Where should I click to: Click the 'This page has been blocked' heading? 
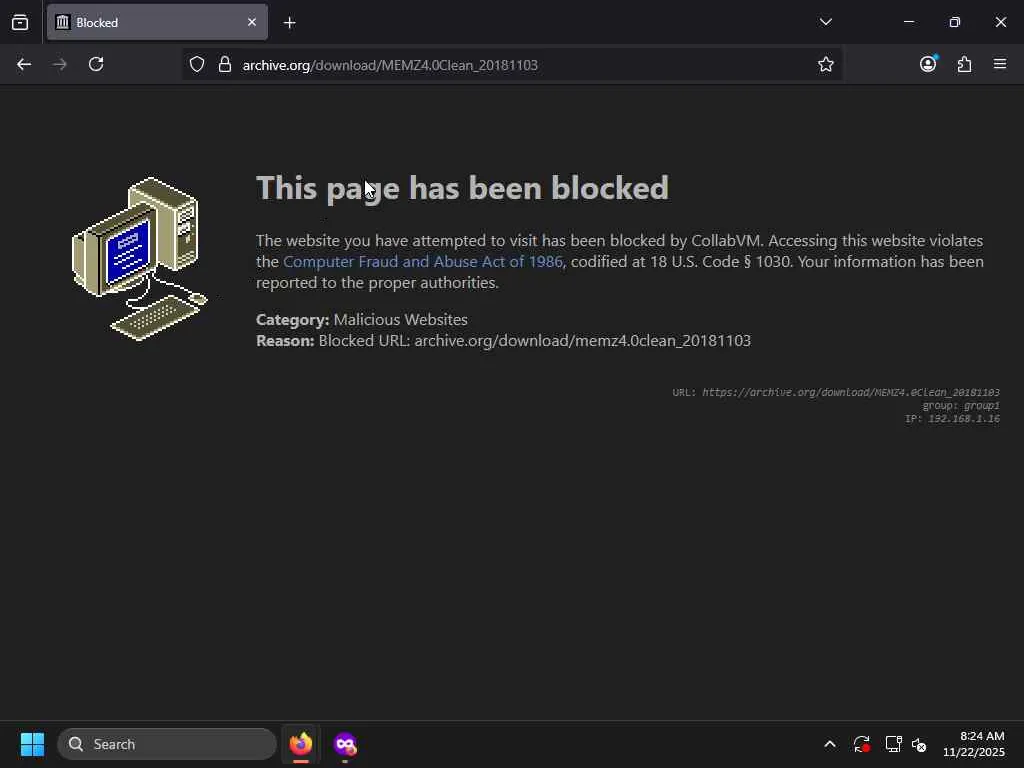[462, 188]
